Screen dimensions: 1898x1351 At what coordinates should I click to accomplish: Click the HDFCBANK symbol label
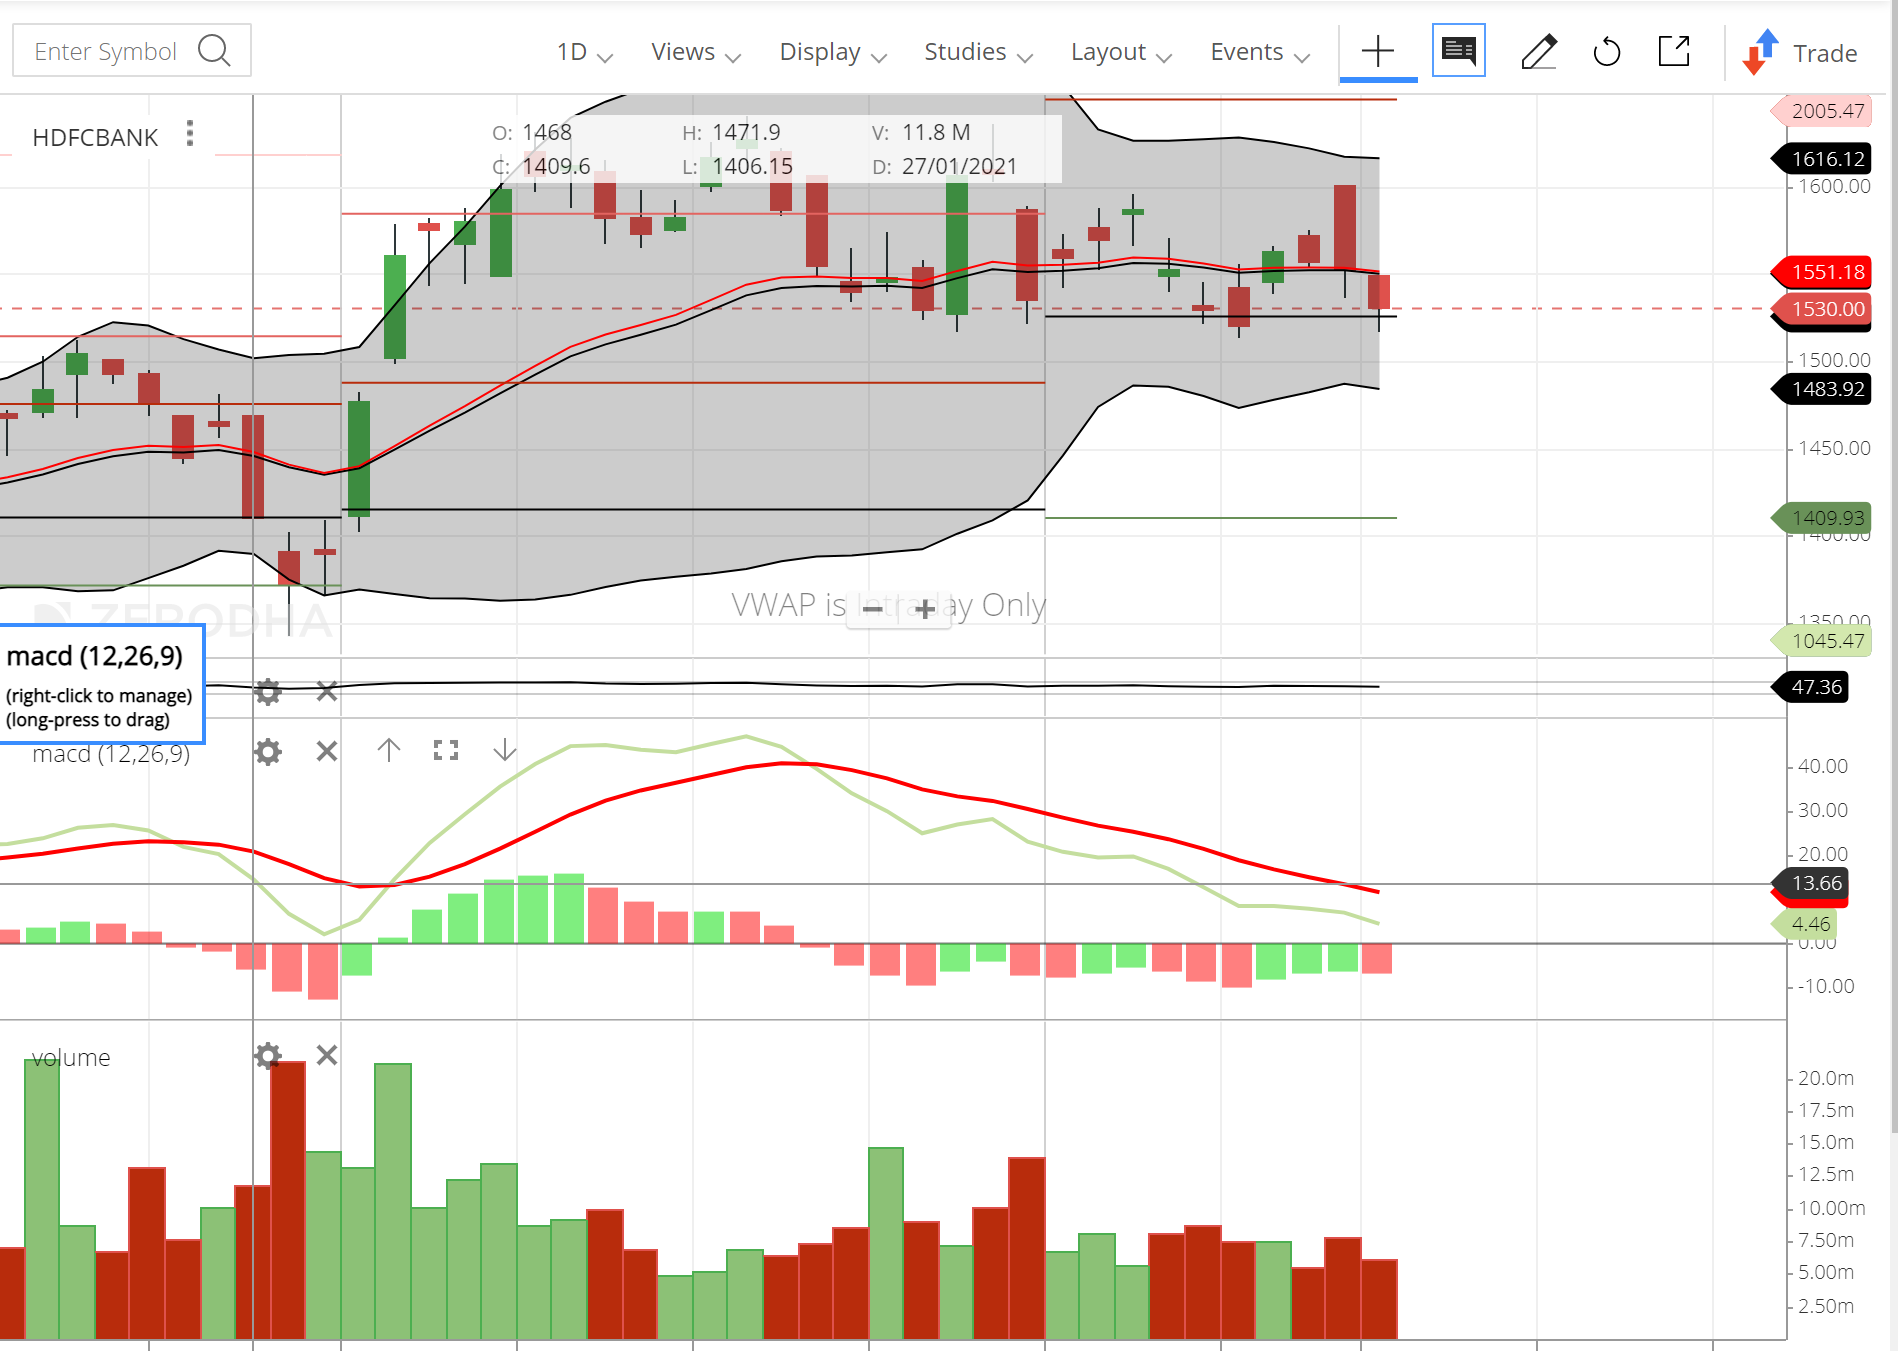(x=95, y=138)
